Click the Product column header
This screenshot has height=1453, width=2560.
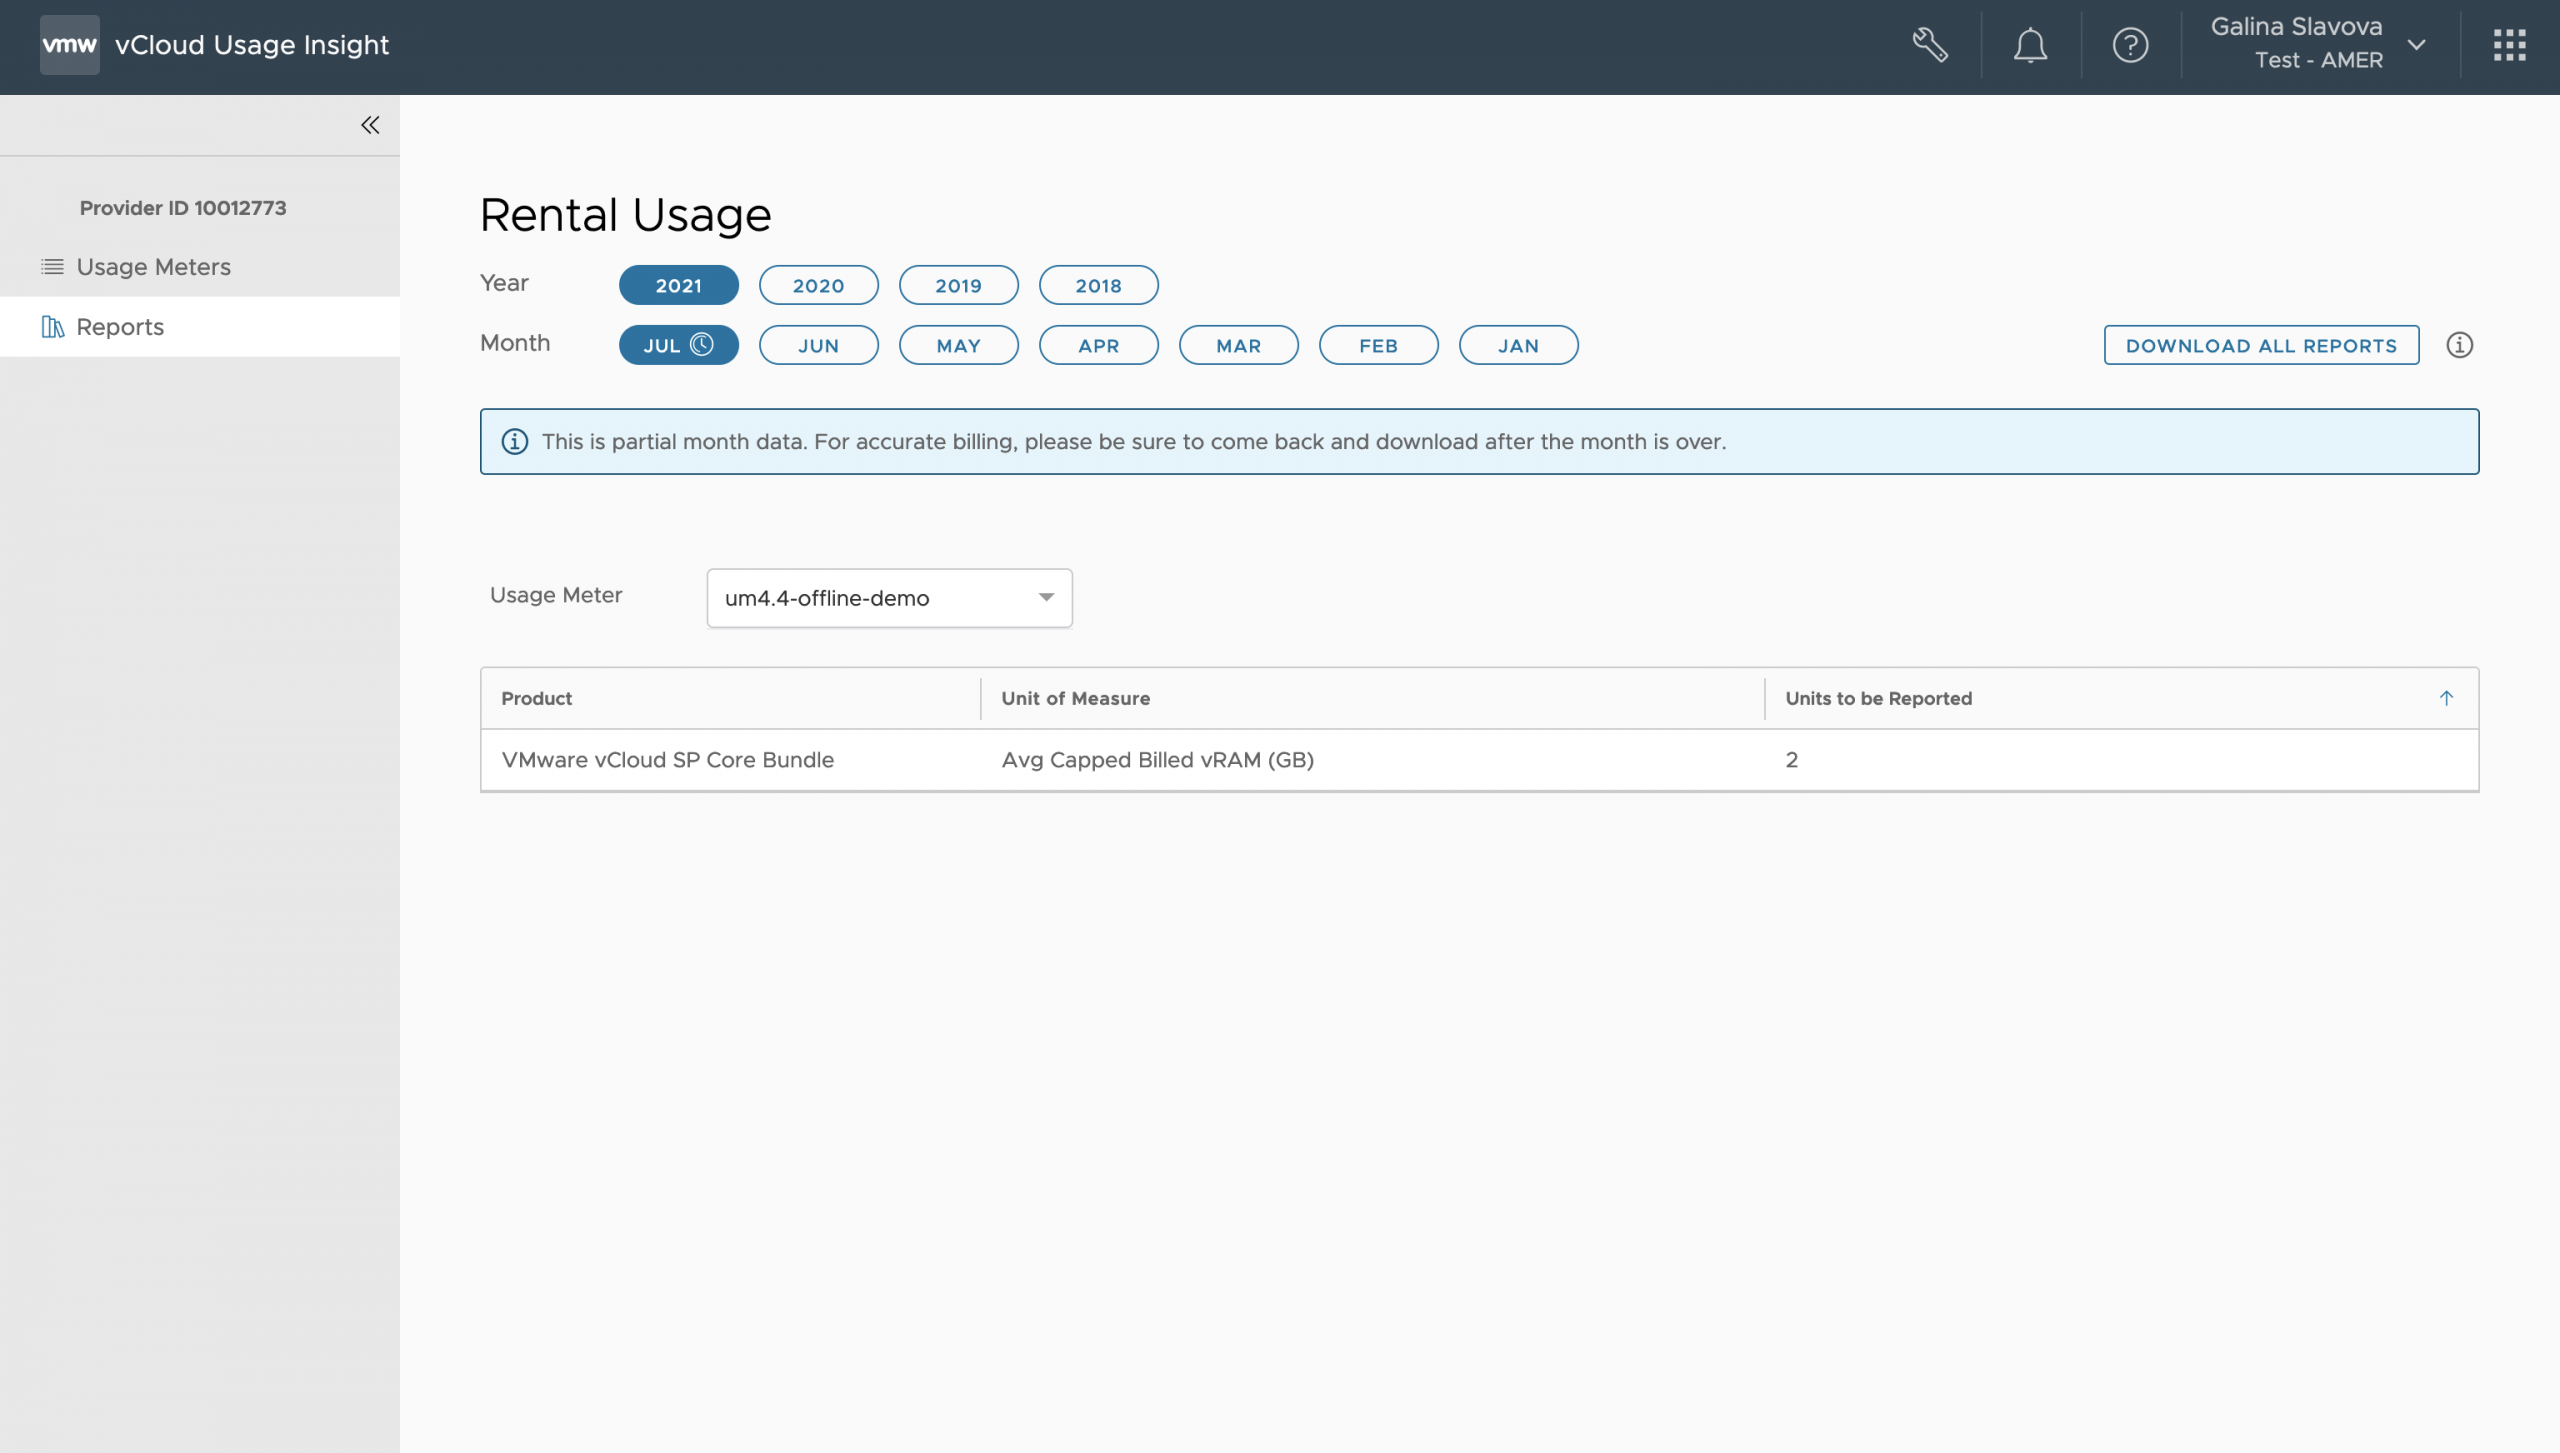coord(537,698)
